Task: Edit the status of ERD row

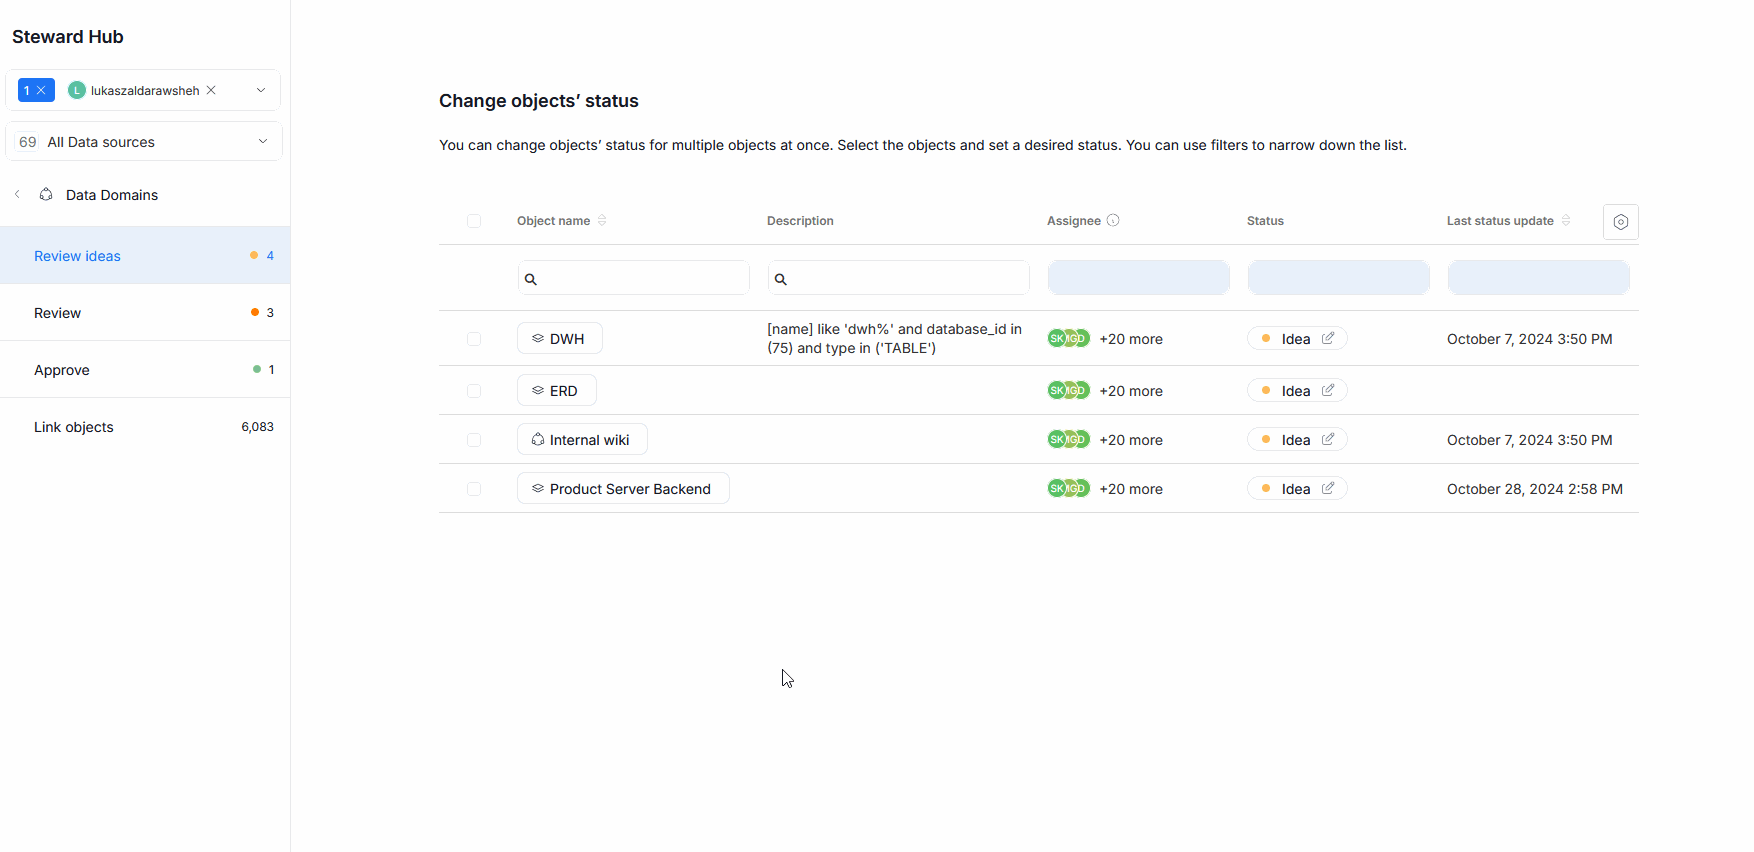Action: click(x=1328, y=391)
